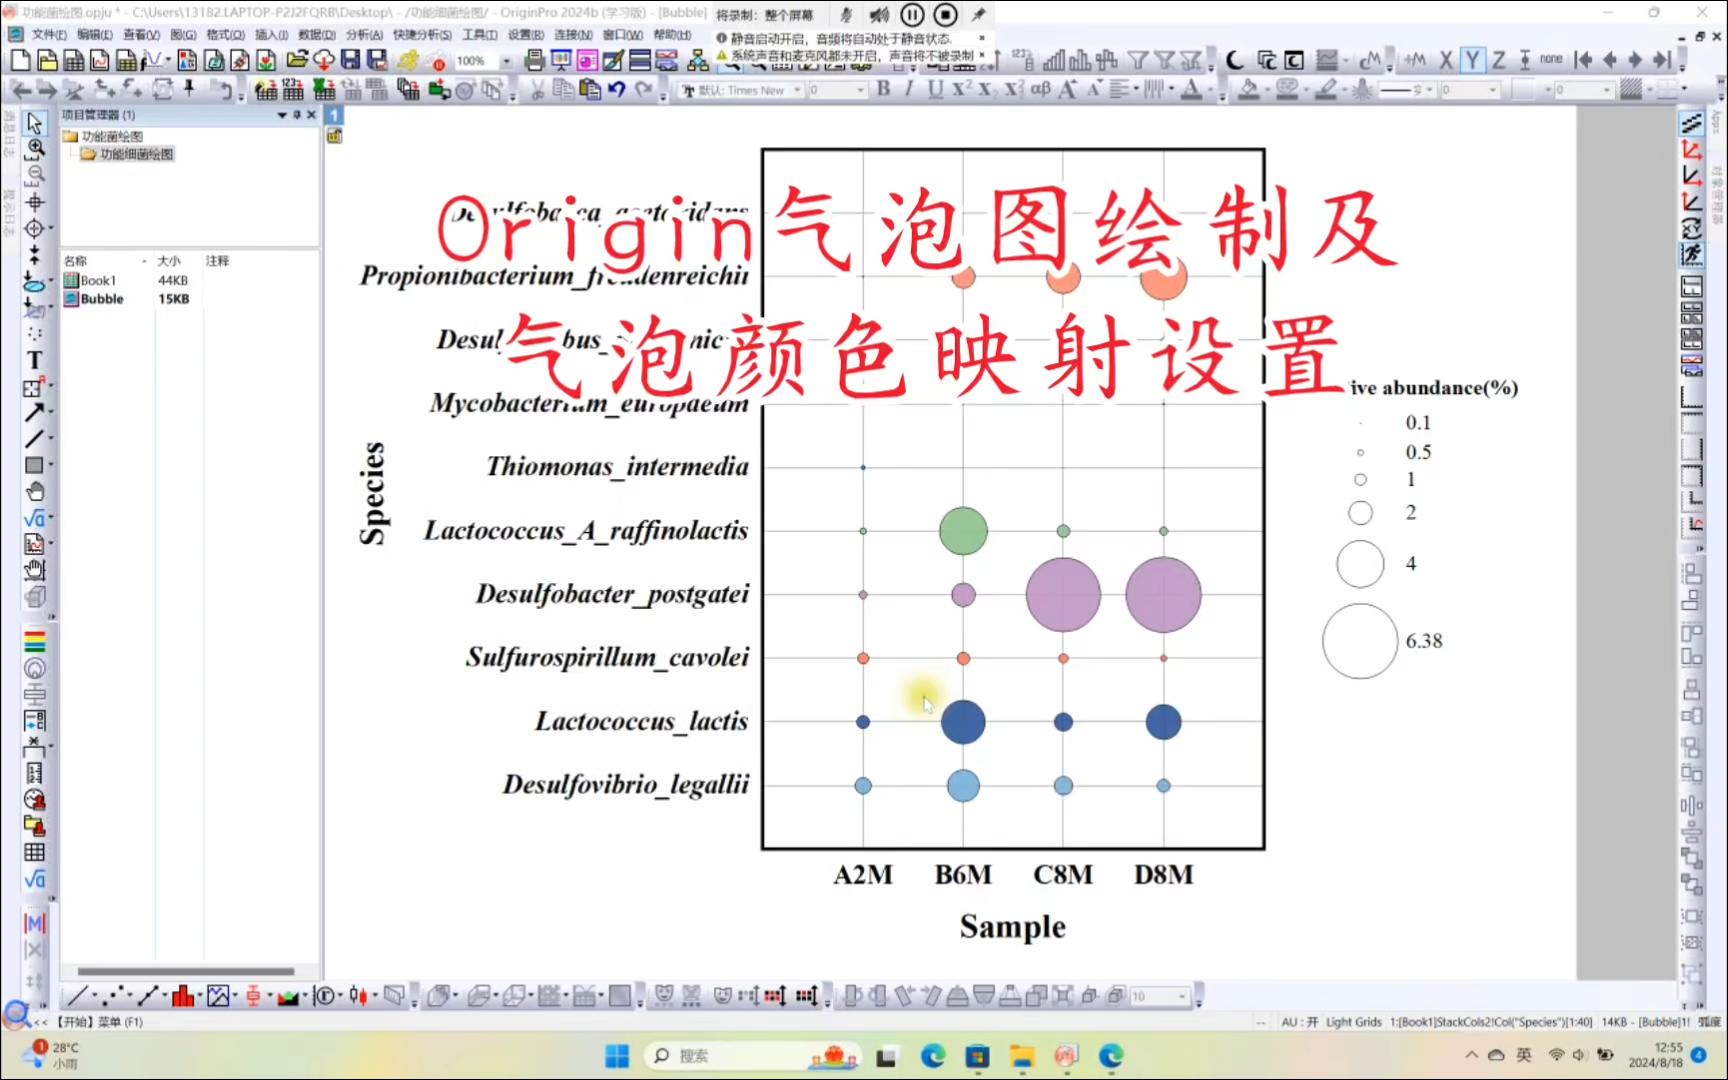Save the current project
Viewport: 1728px width, 1080px height.
(x=347, y=60)
